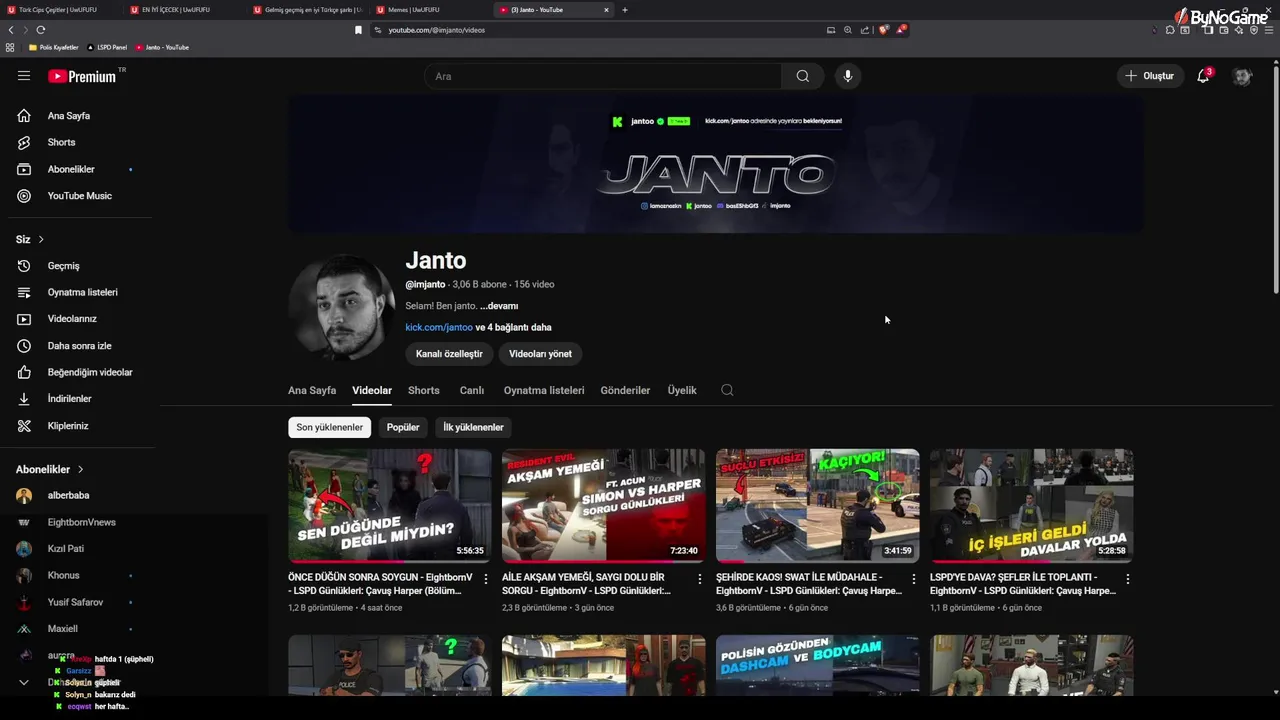Expand the Siz section

pos(30,239)
